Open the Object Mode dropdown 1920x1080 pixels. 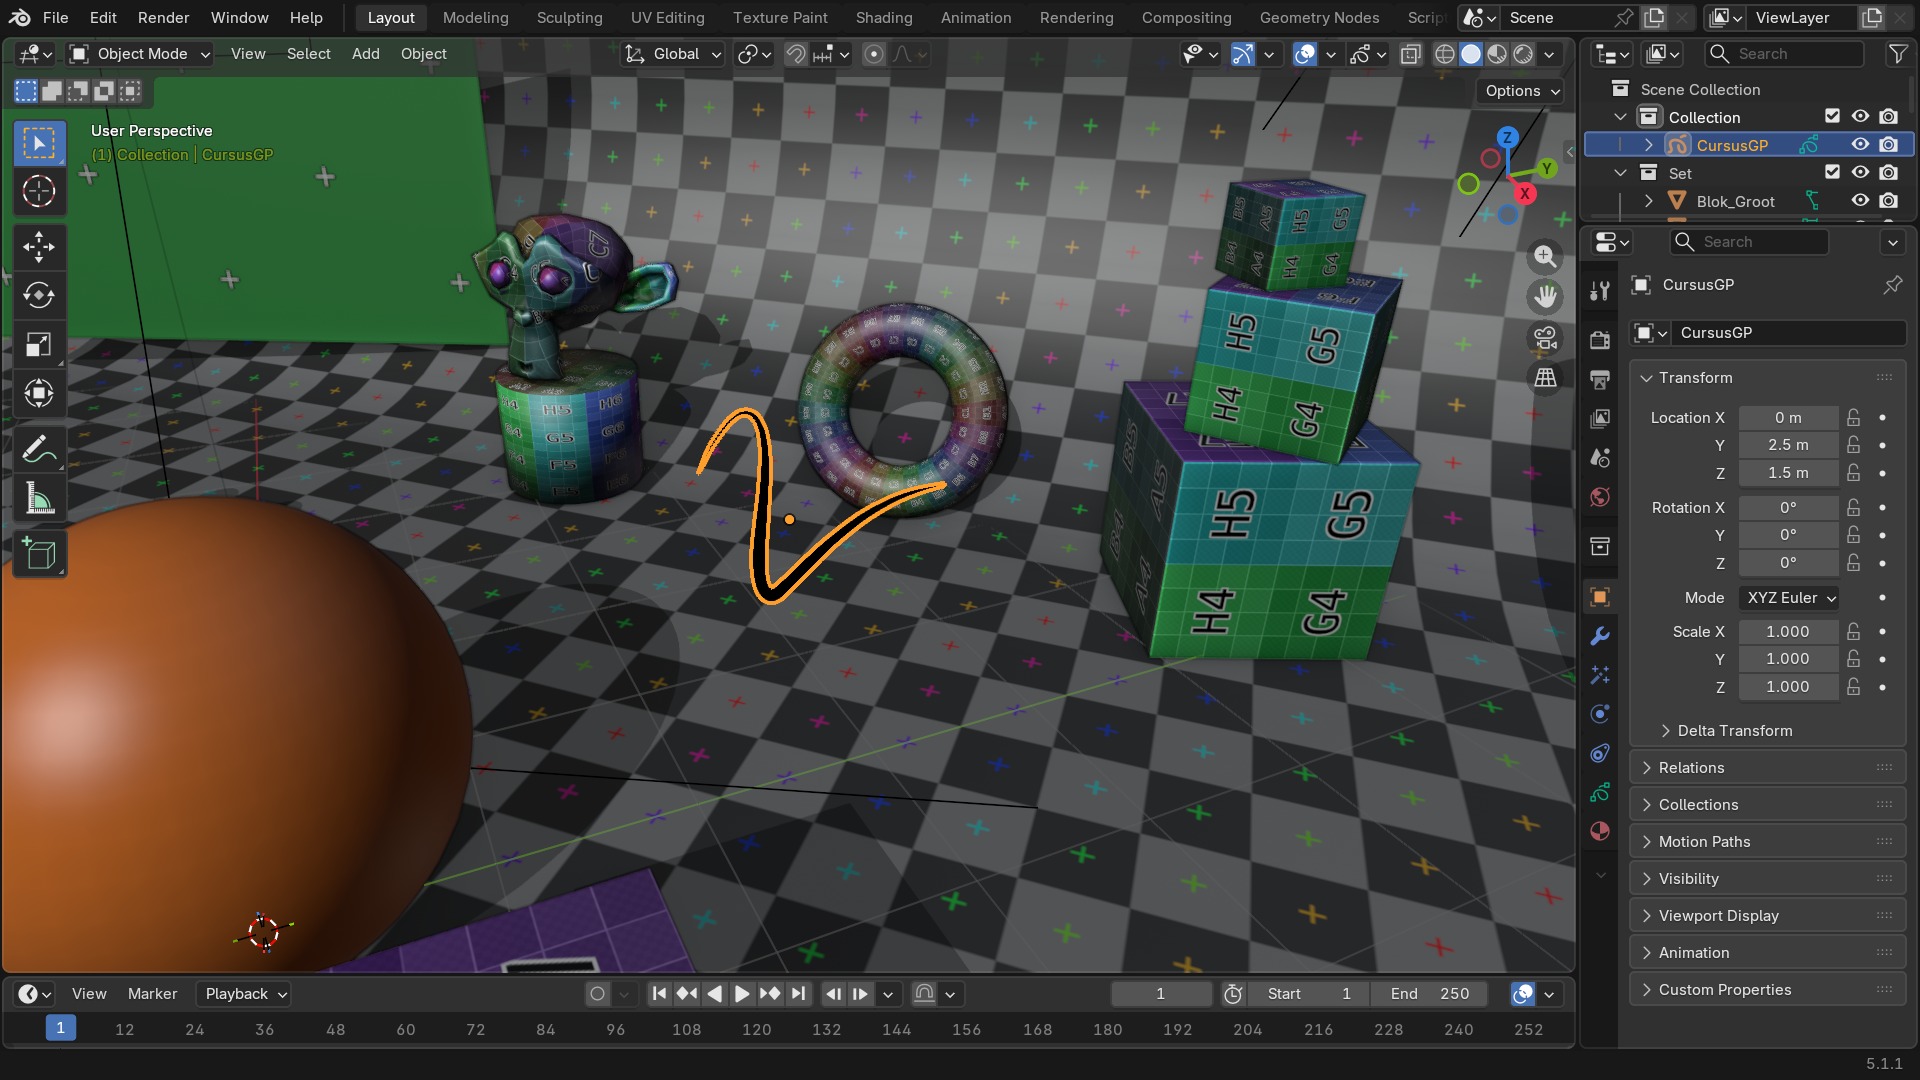point(139,54)
